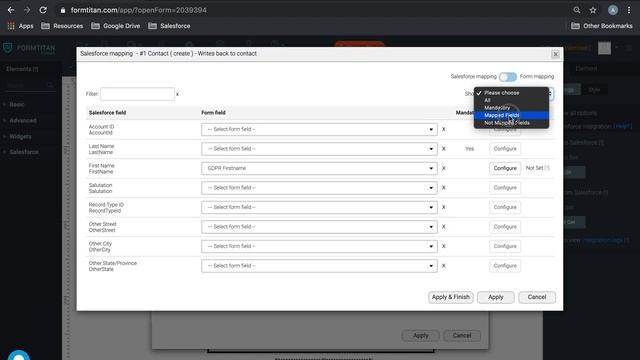This screenshot has width=640, height=360.
Task: Open the browser three-dot menu
Action: tap(629, 10)
